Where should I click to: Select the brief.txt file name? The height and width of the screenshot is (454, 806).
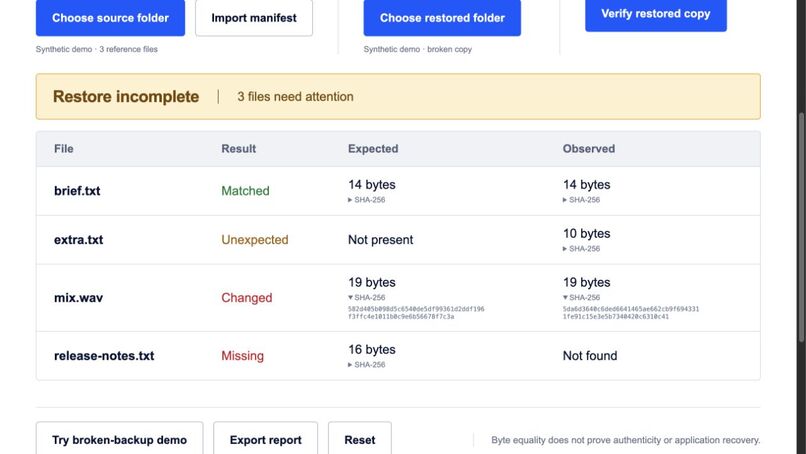(77, 191)
